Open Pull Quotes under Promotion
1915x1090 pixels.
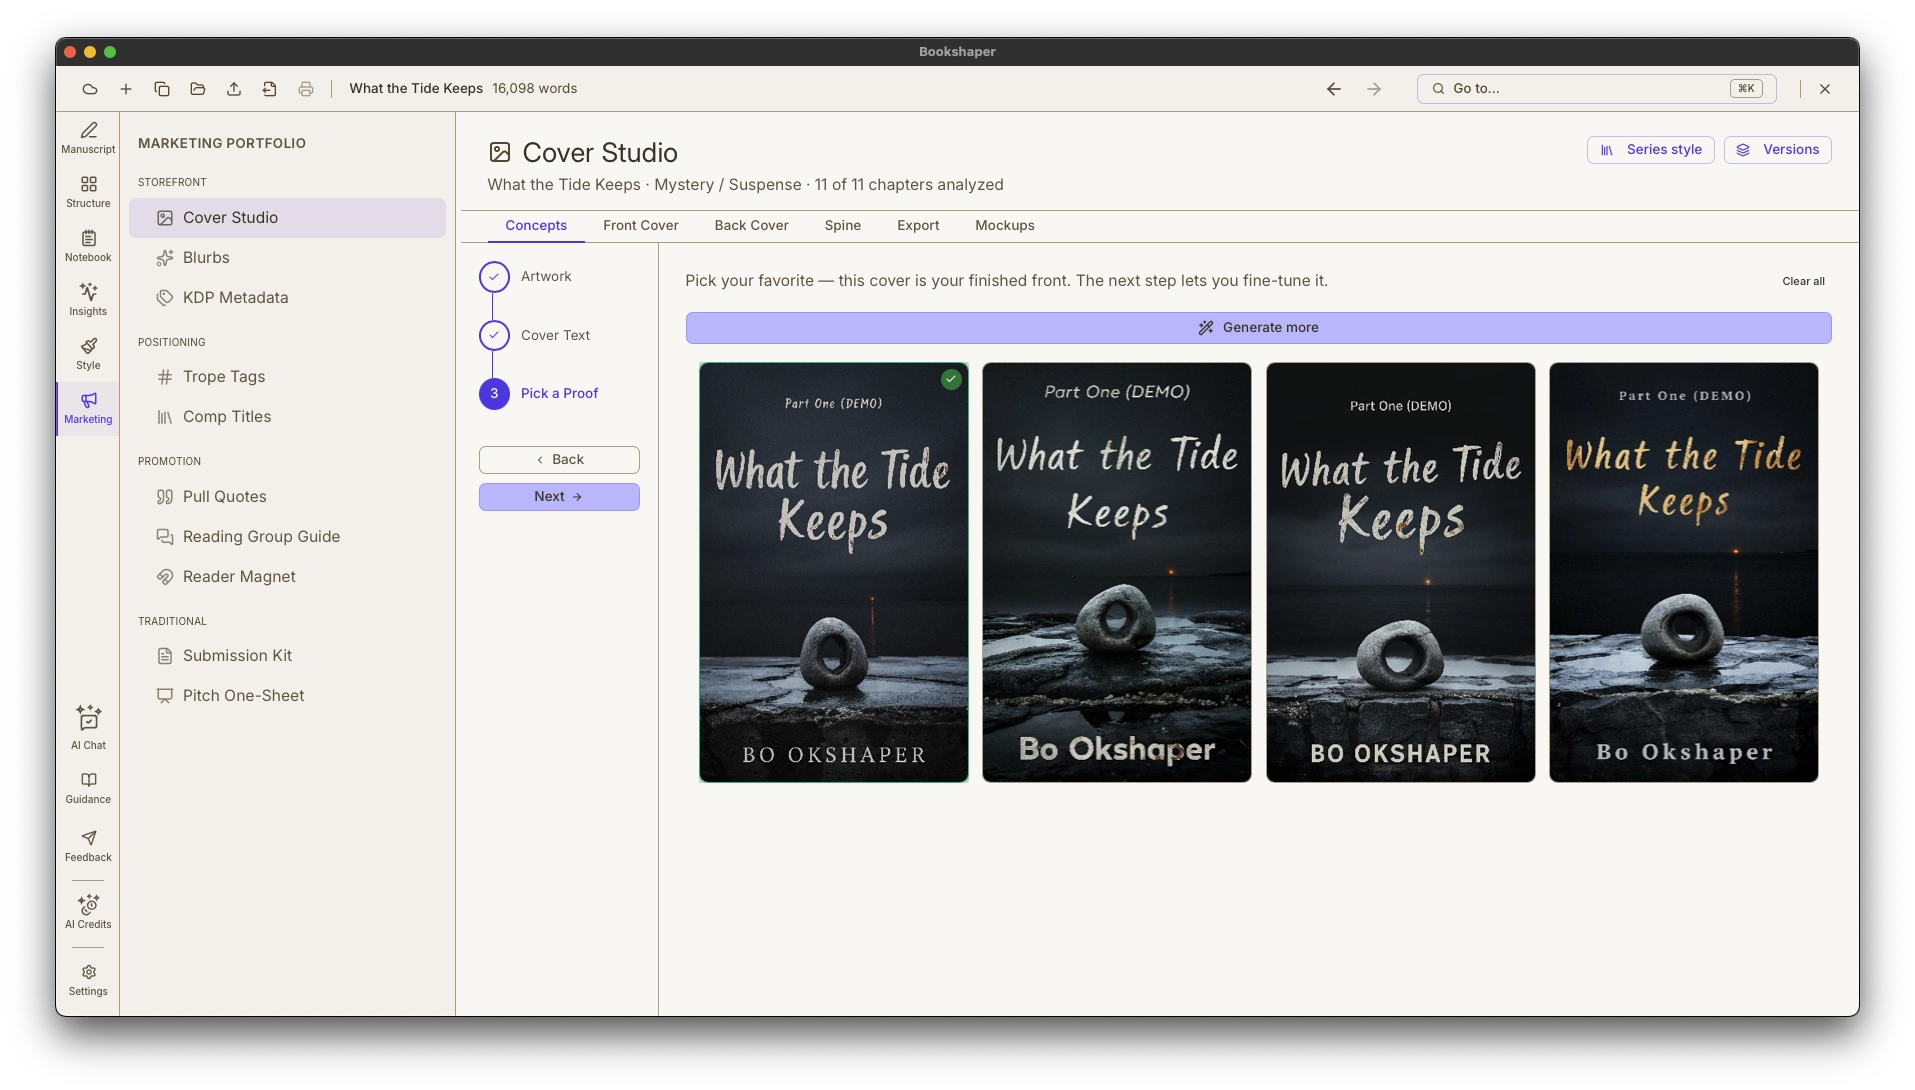click(x=287, y=497)
